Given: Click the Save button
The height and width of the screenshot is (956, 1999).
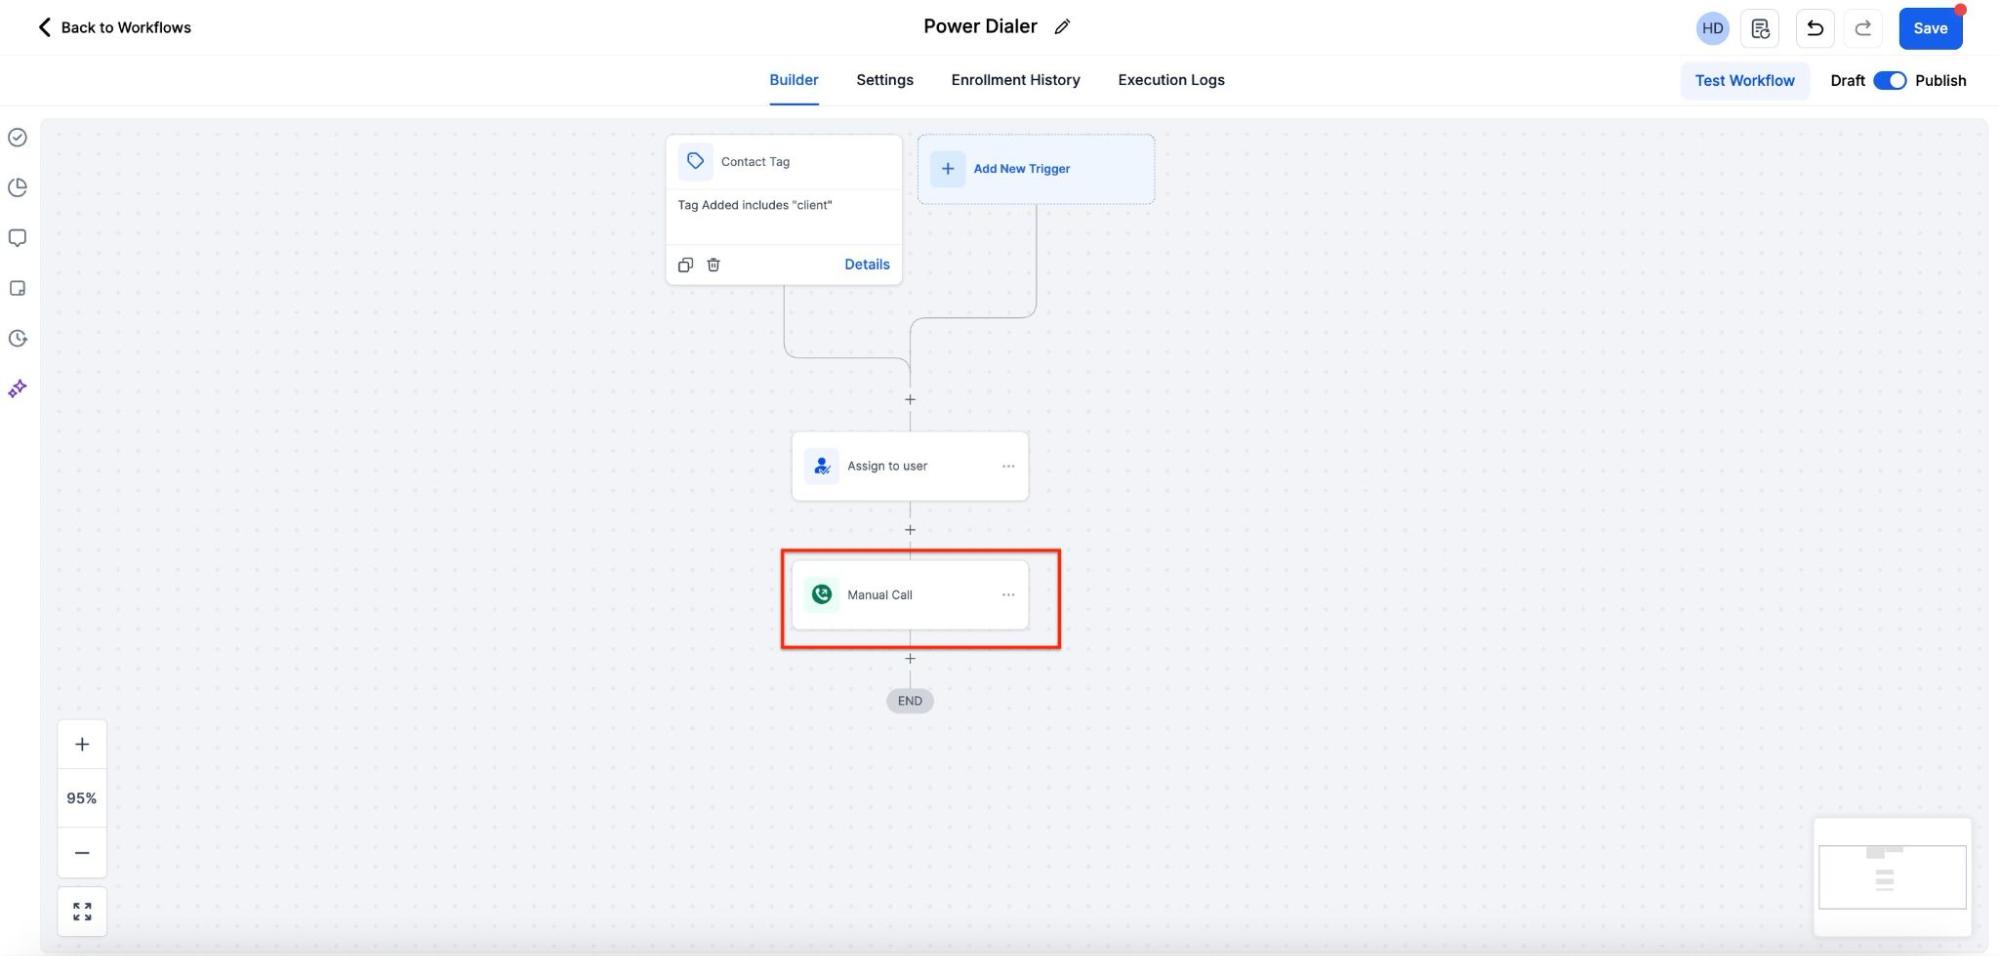Looking at the screenshot, I should 1929,28.
